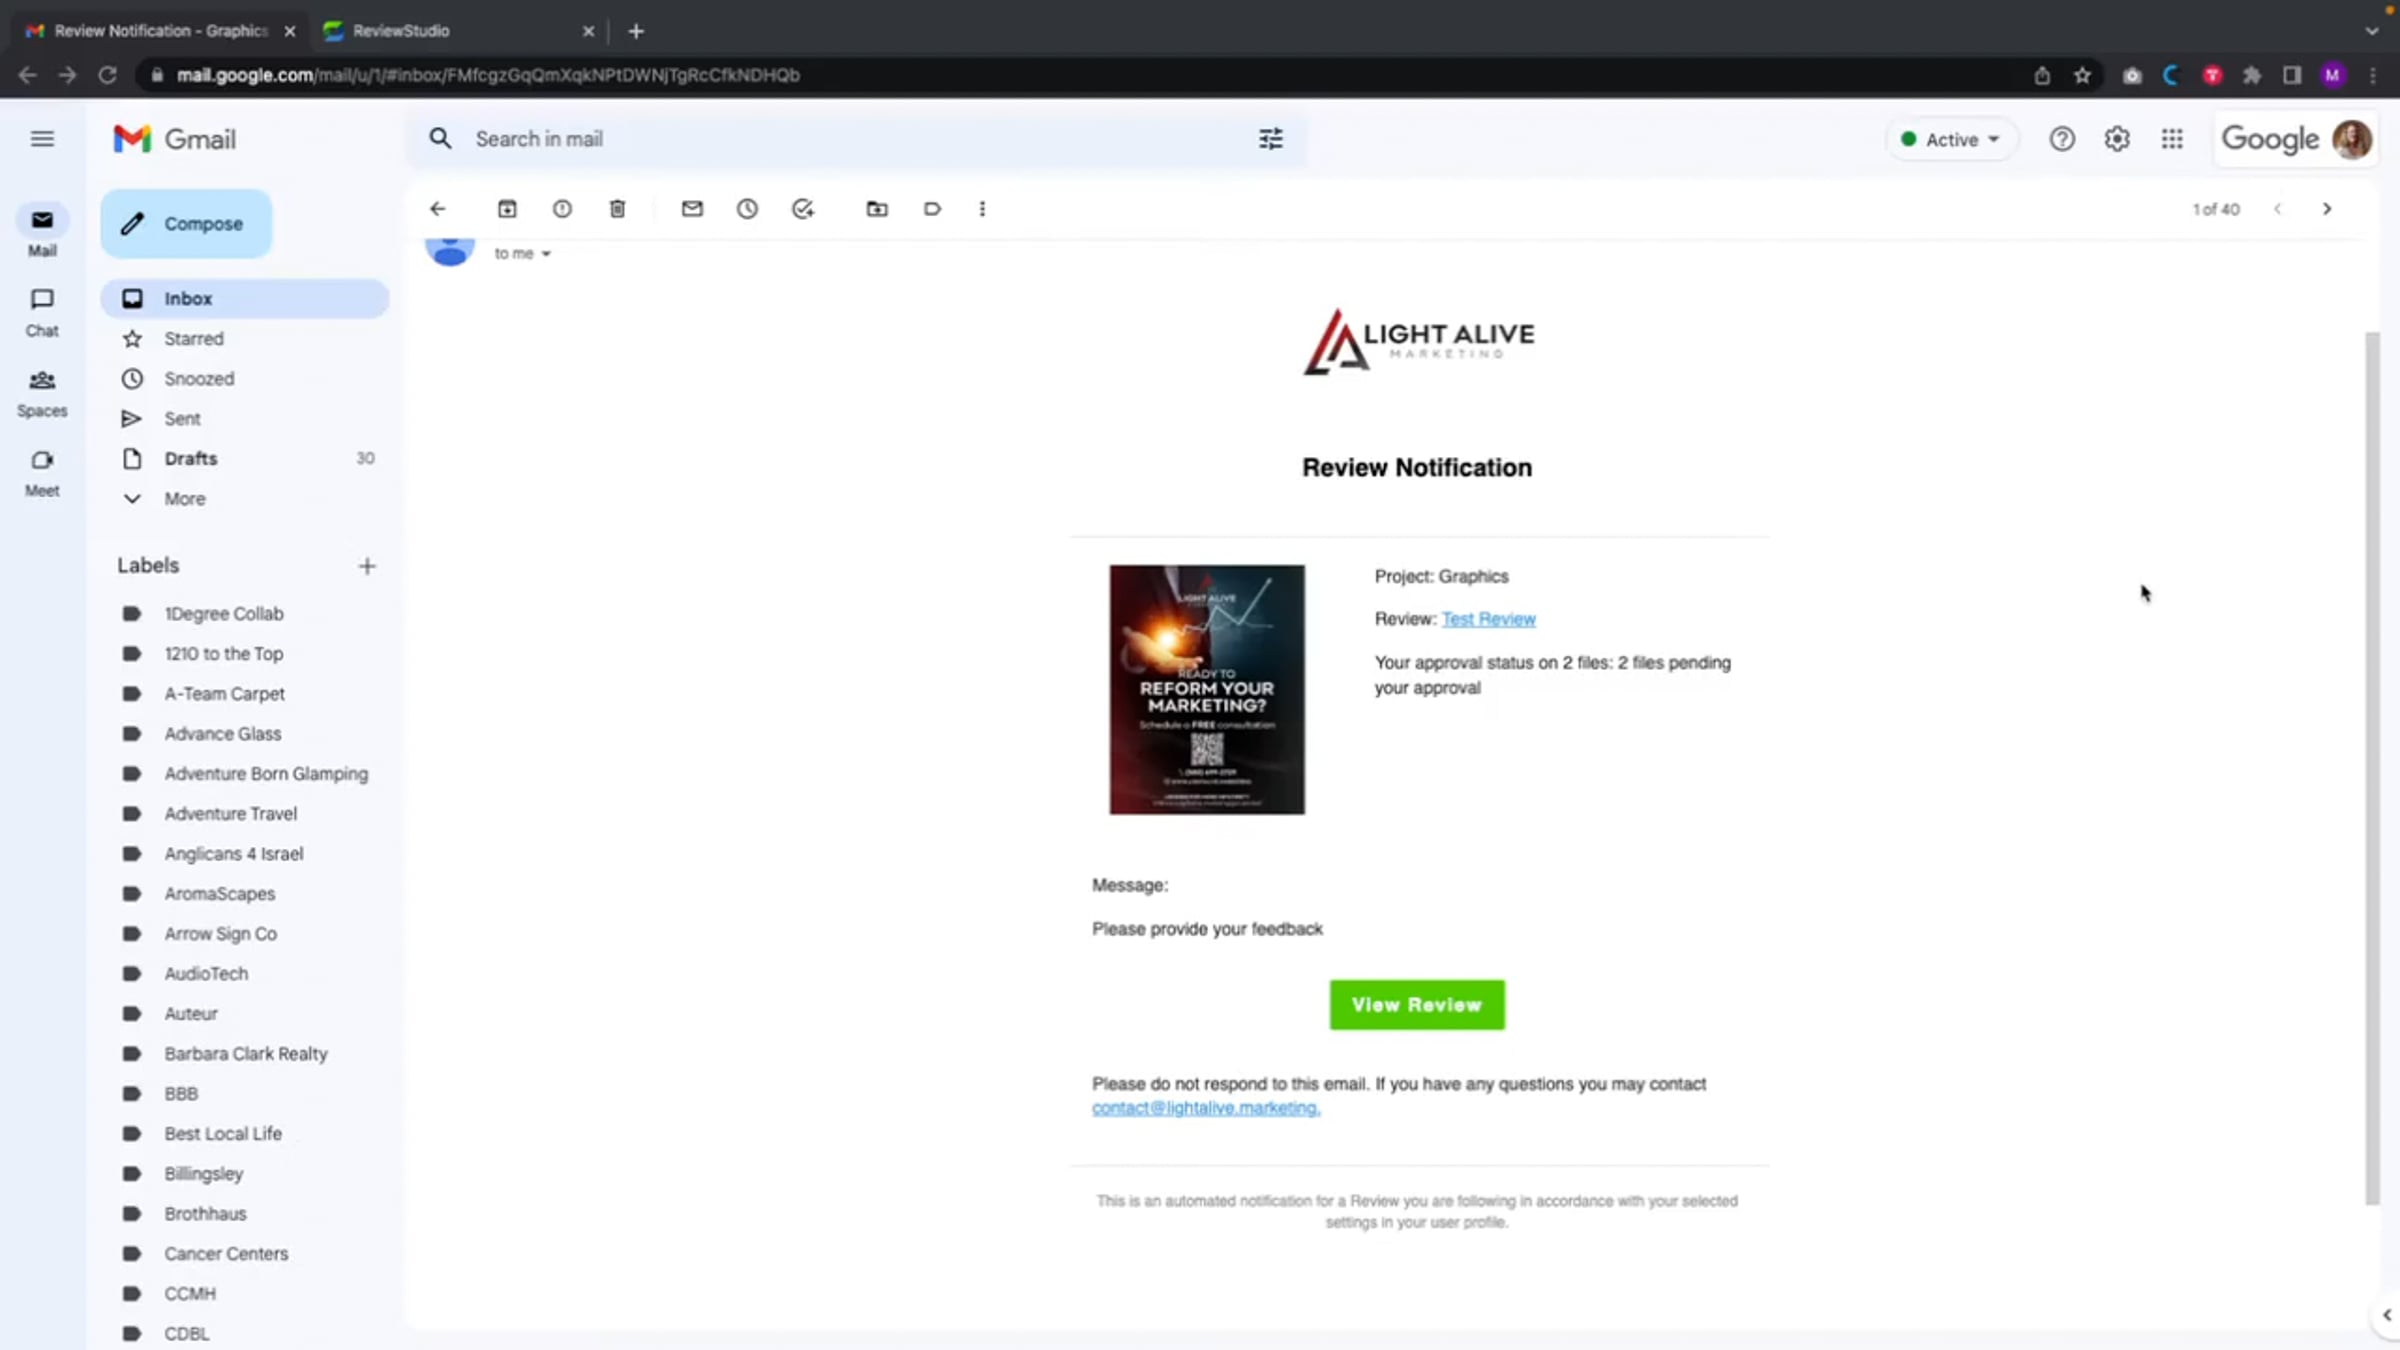Open the Active status dropdown
The image size is (2400, 1350).
click(1950, 139)
